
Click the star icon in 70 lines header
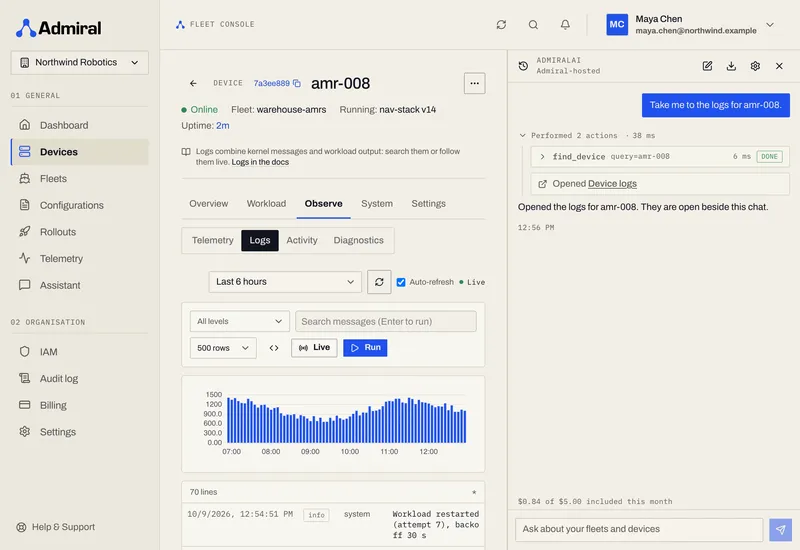coord(474,492)
